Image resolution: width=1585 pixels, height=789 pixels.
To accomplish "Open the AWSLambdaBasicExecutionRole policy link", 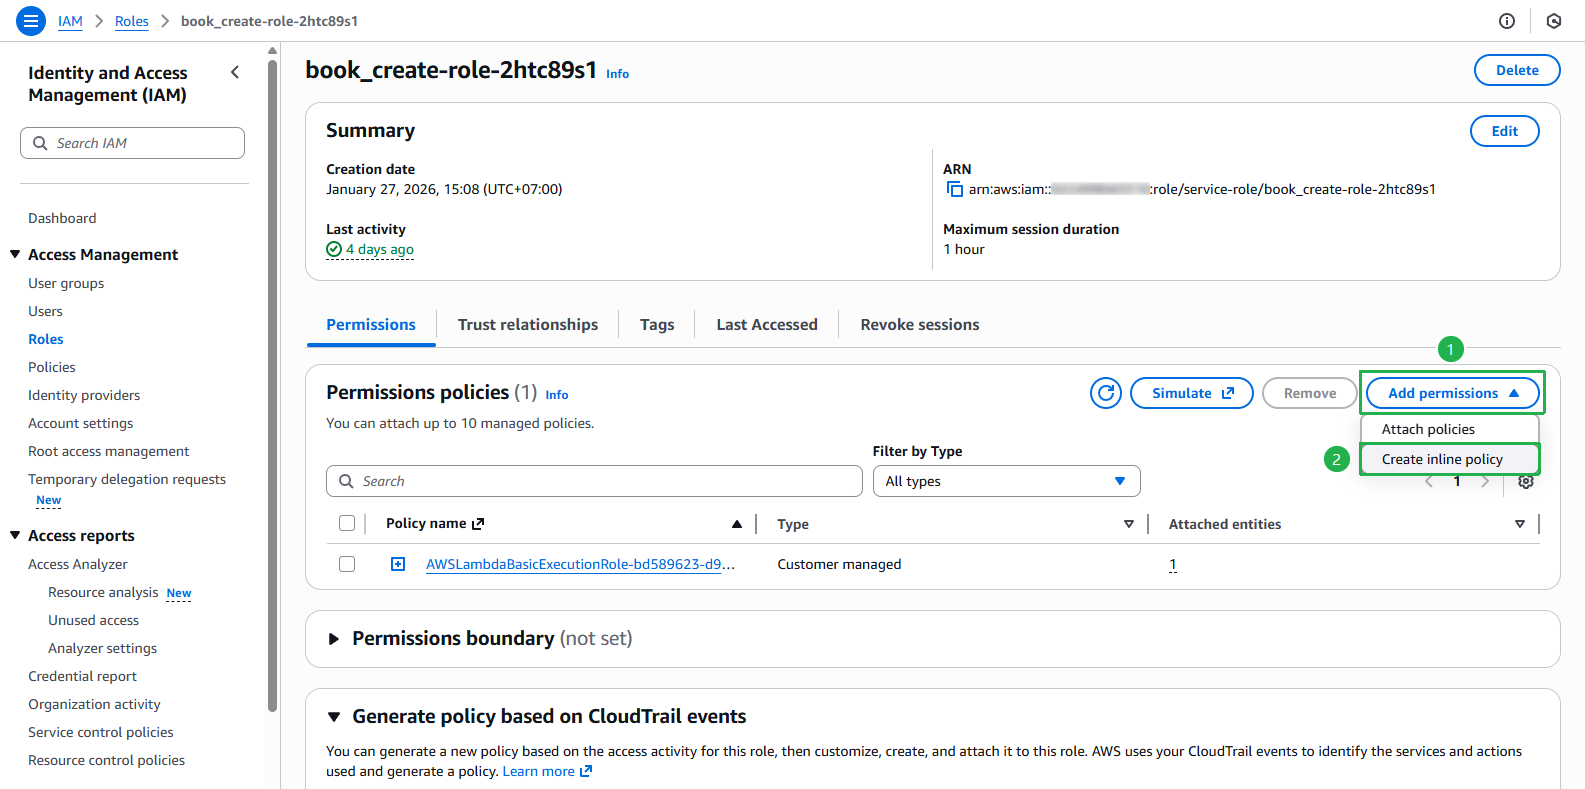I will coord(580,564).
